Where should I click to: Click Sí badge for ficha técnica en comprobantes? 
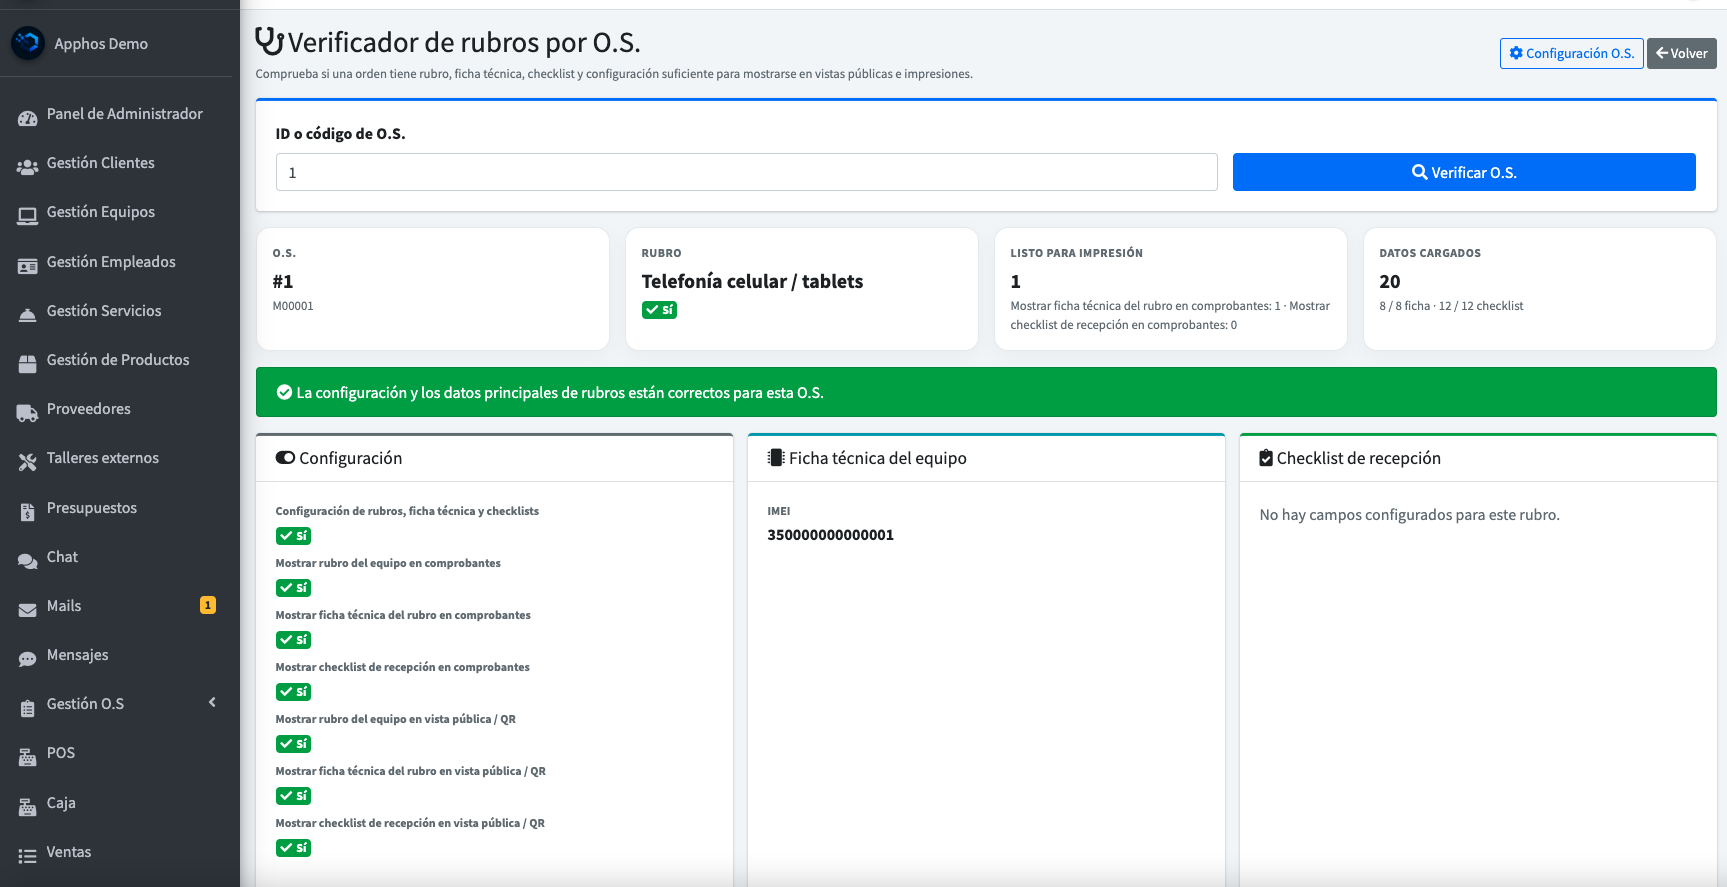click(294, 640)
